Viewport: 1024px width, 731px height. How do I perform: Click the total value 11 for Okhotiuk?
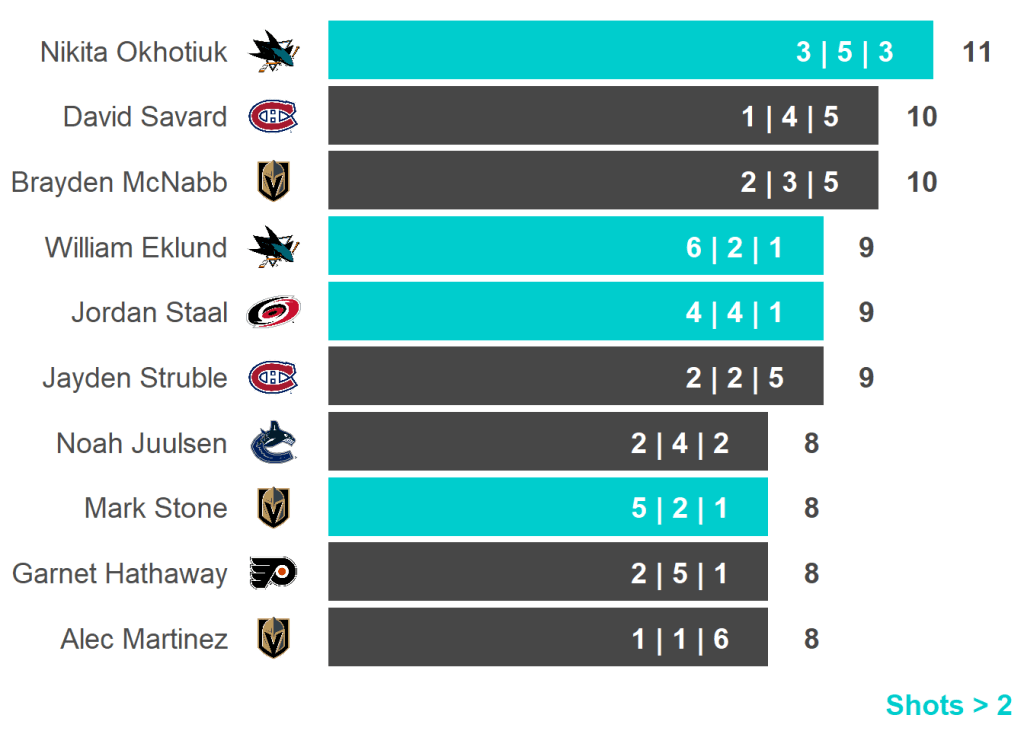tap(976, 52)
